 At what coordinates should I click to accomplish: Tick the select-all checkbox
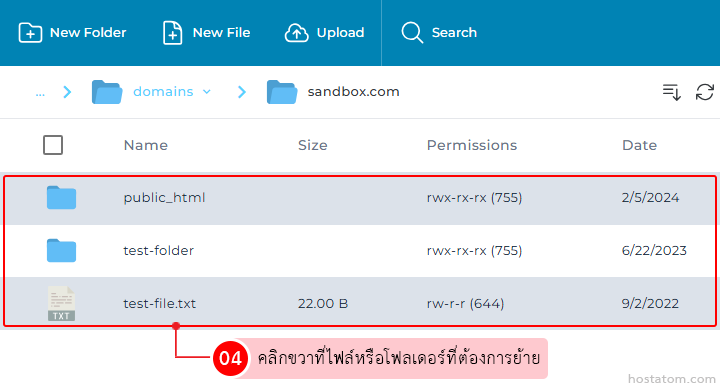coord(53,145)
